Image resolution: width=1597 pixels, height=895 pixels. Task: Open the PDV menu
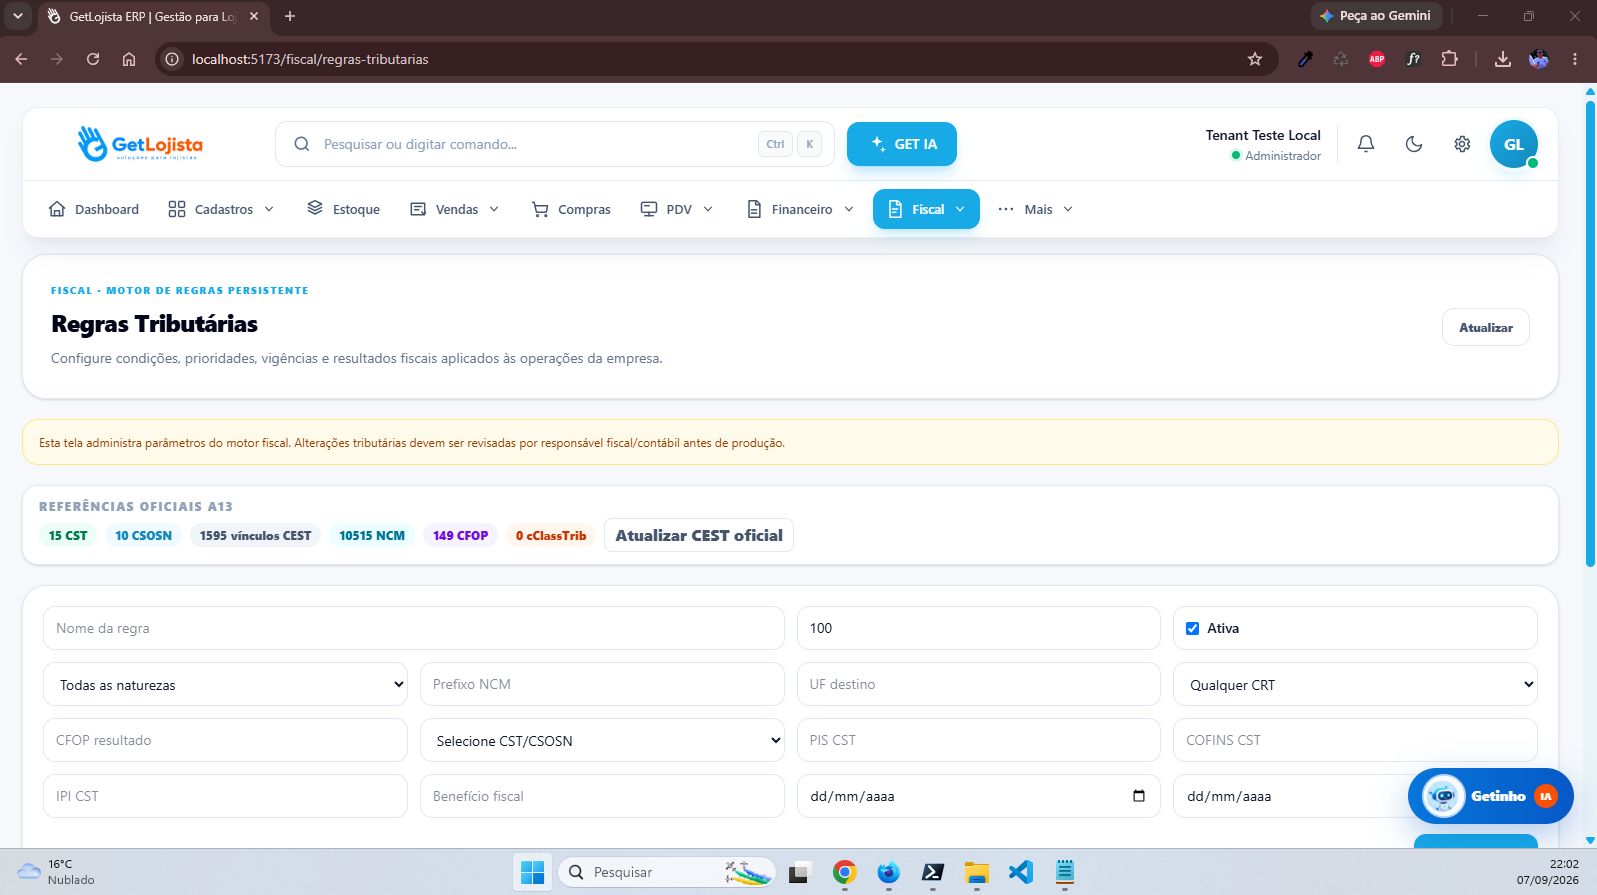(677, 209)
